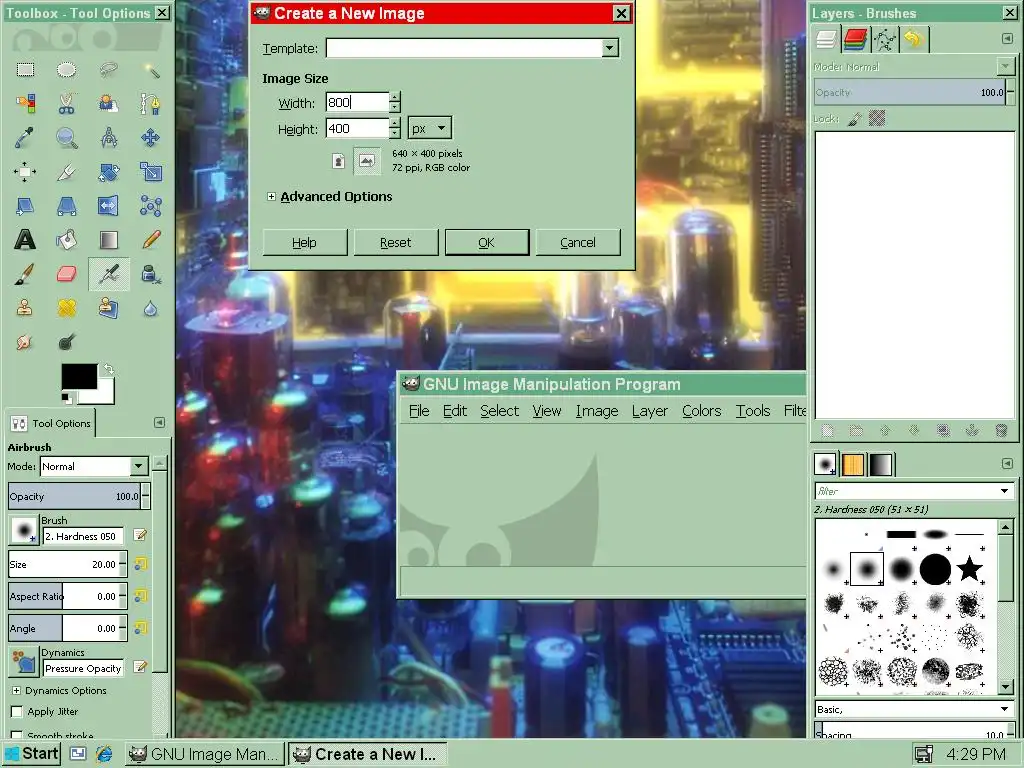Viewport: 1024px width, 768px height.
Task: Select the Ink tool
Action: 151,274
